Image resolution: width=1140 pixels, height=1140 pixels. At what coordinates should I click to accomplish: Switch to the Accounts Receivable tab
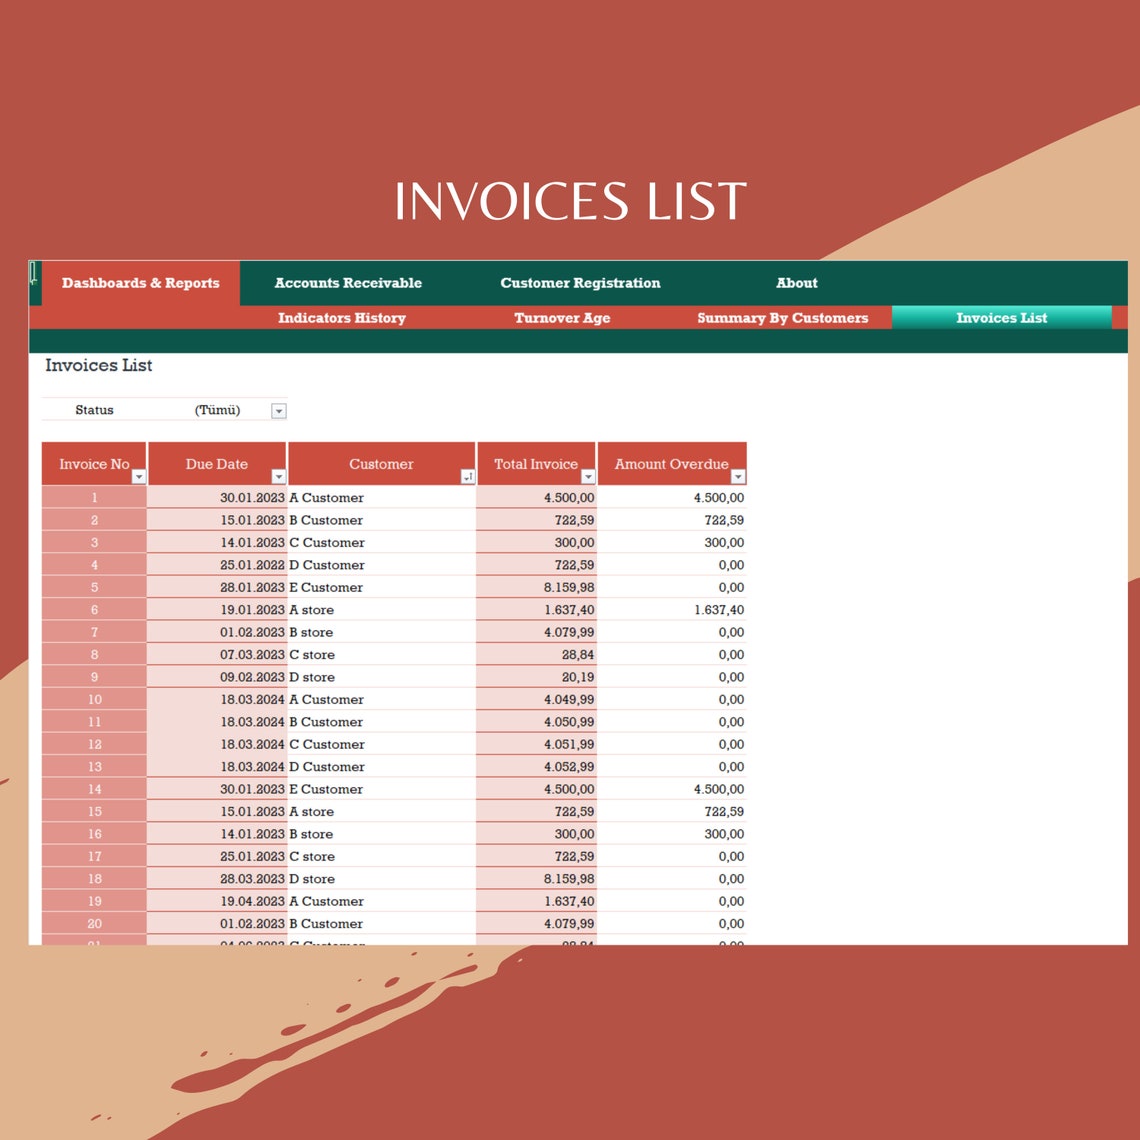[348, 283]
